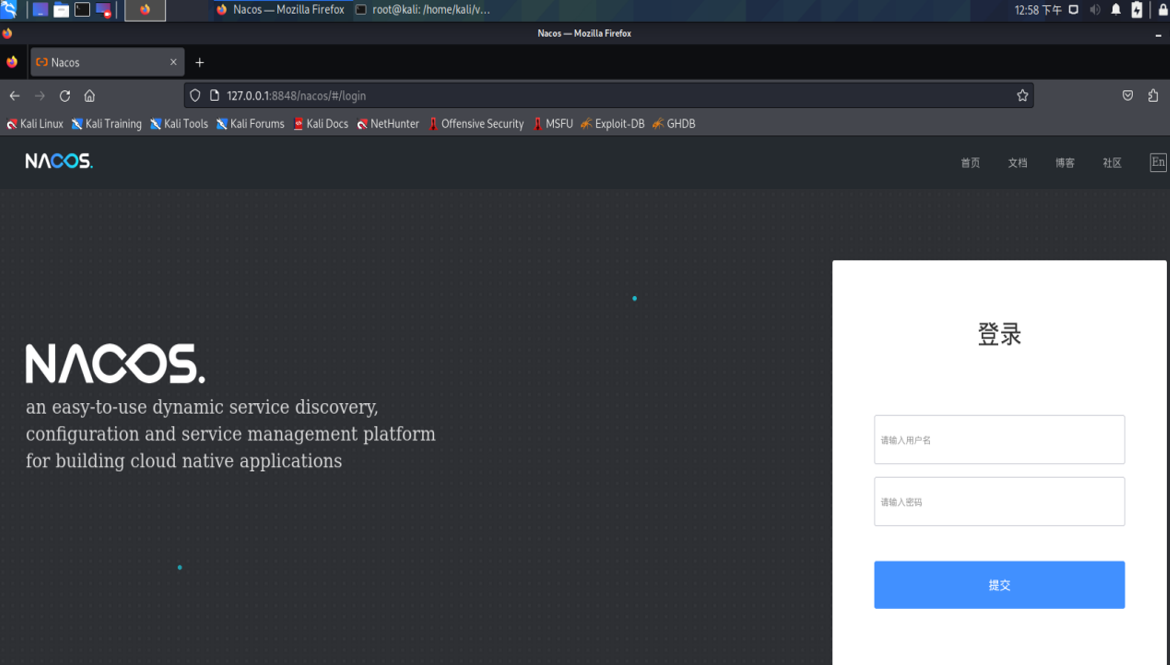Viewport: 1170px width, 665px height.
Task: Focus the password field 请输入密码
Action: click(x=999, y=502)
